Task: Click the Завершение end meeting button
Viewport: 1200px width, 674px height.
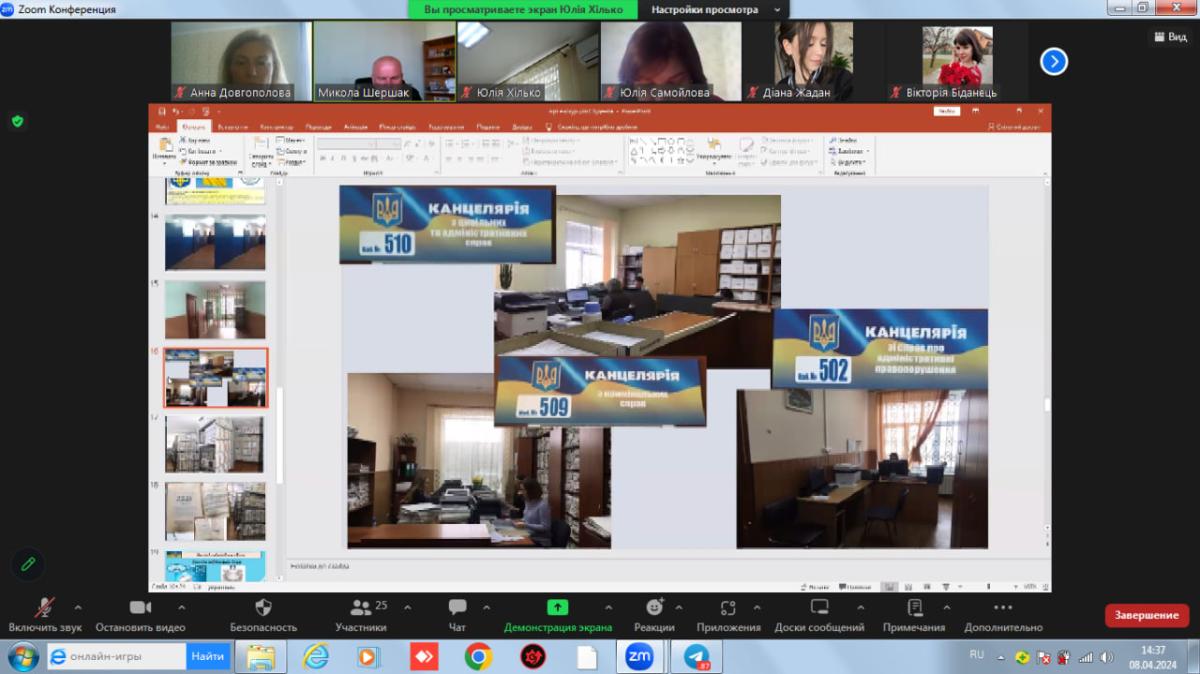Action: [x=1147, y=615]
